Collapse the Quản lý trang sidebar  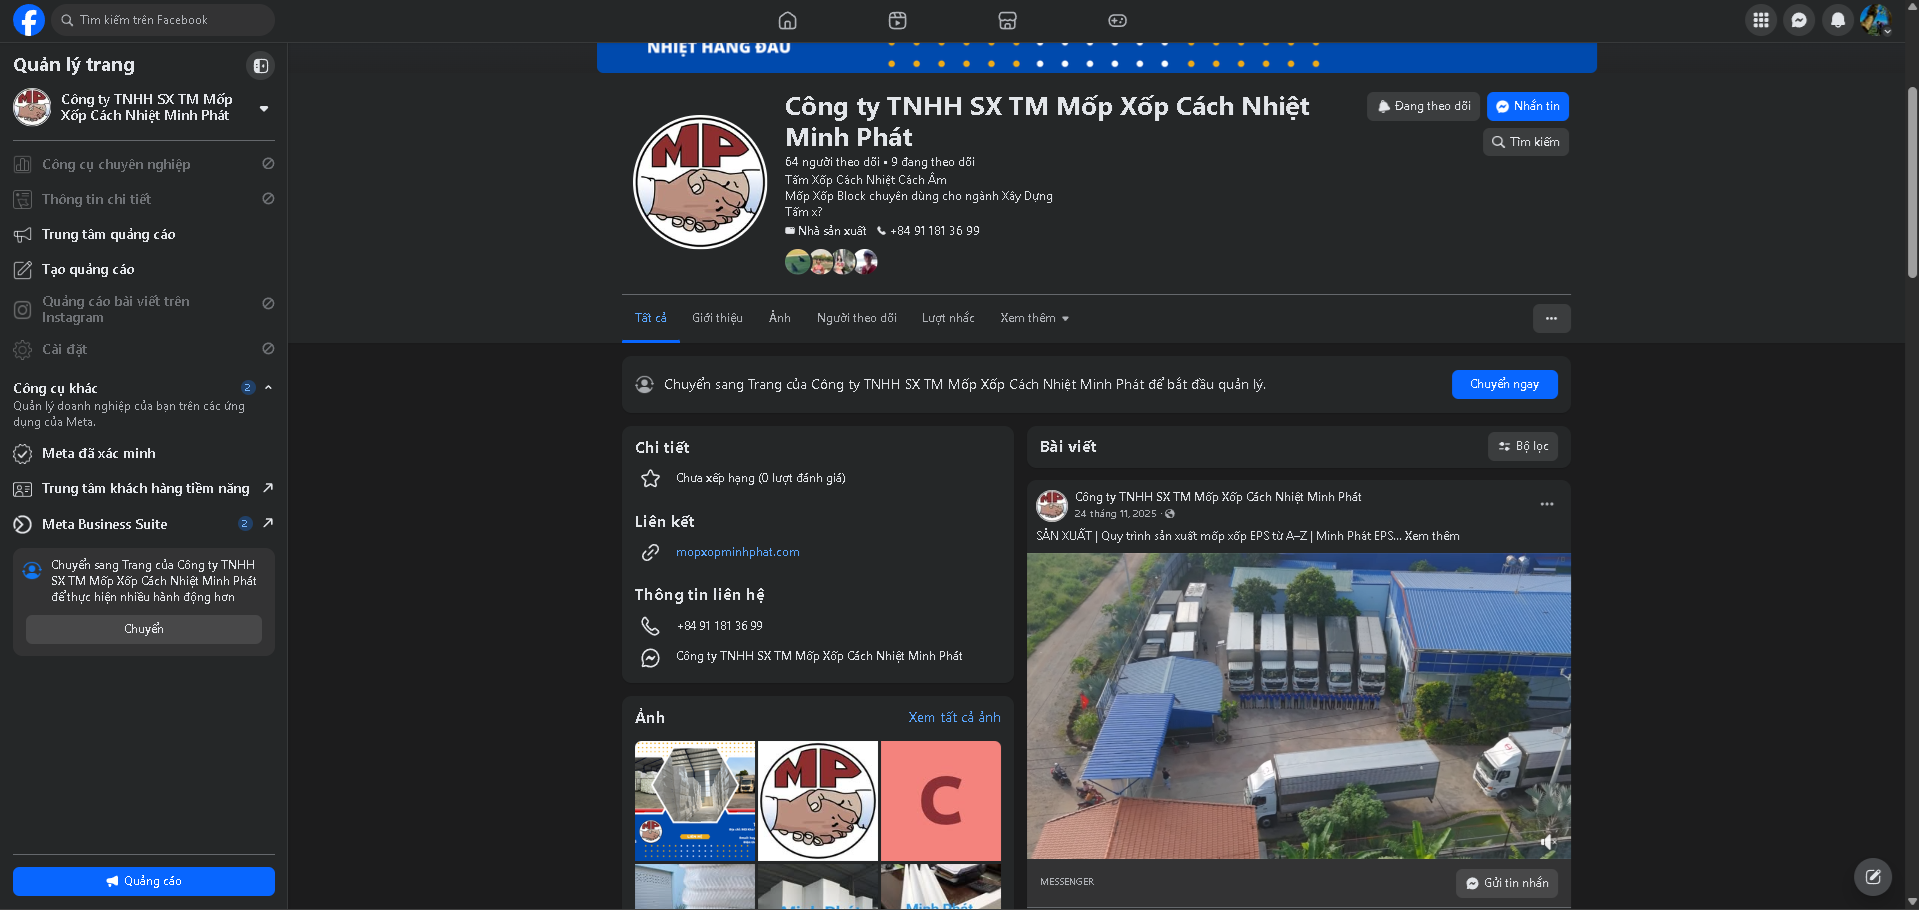pyautogui.click(x=261, y=66)
